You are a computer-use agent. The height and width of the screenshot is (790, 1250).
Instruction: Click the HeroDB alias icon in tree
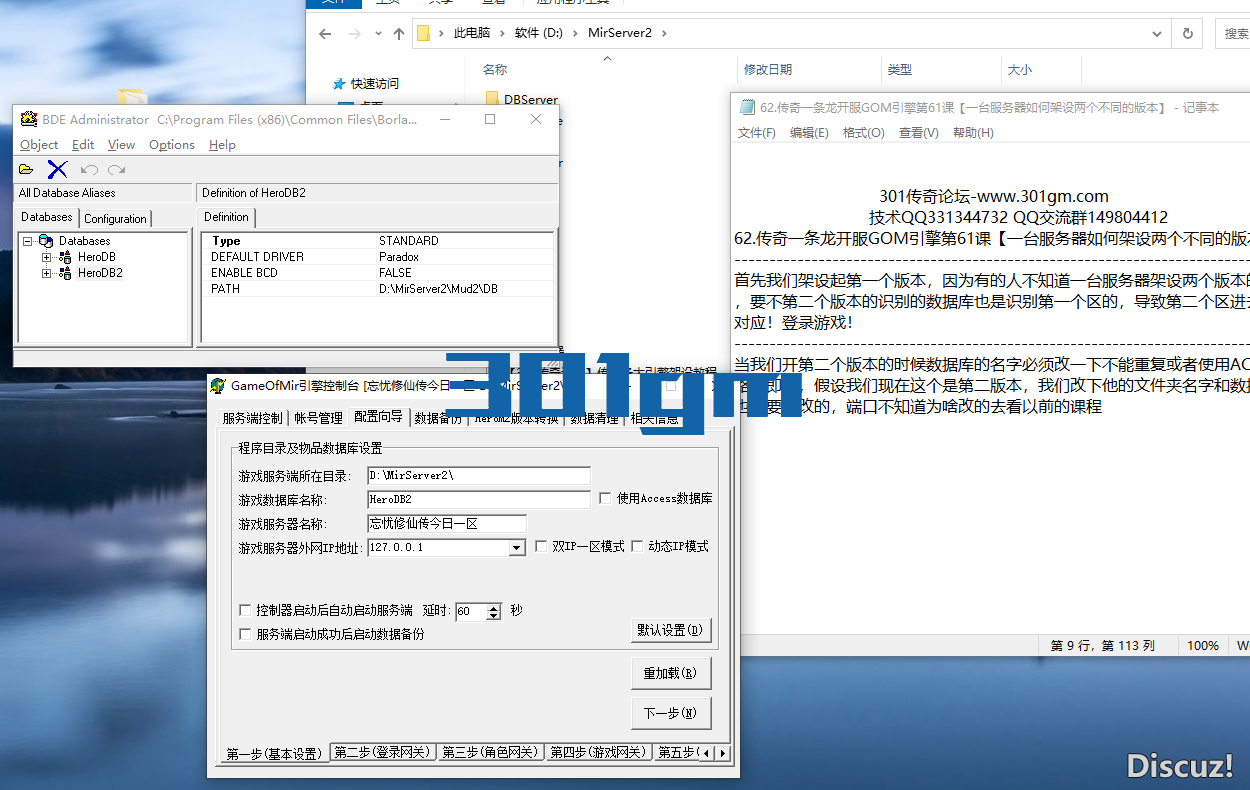66,257
